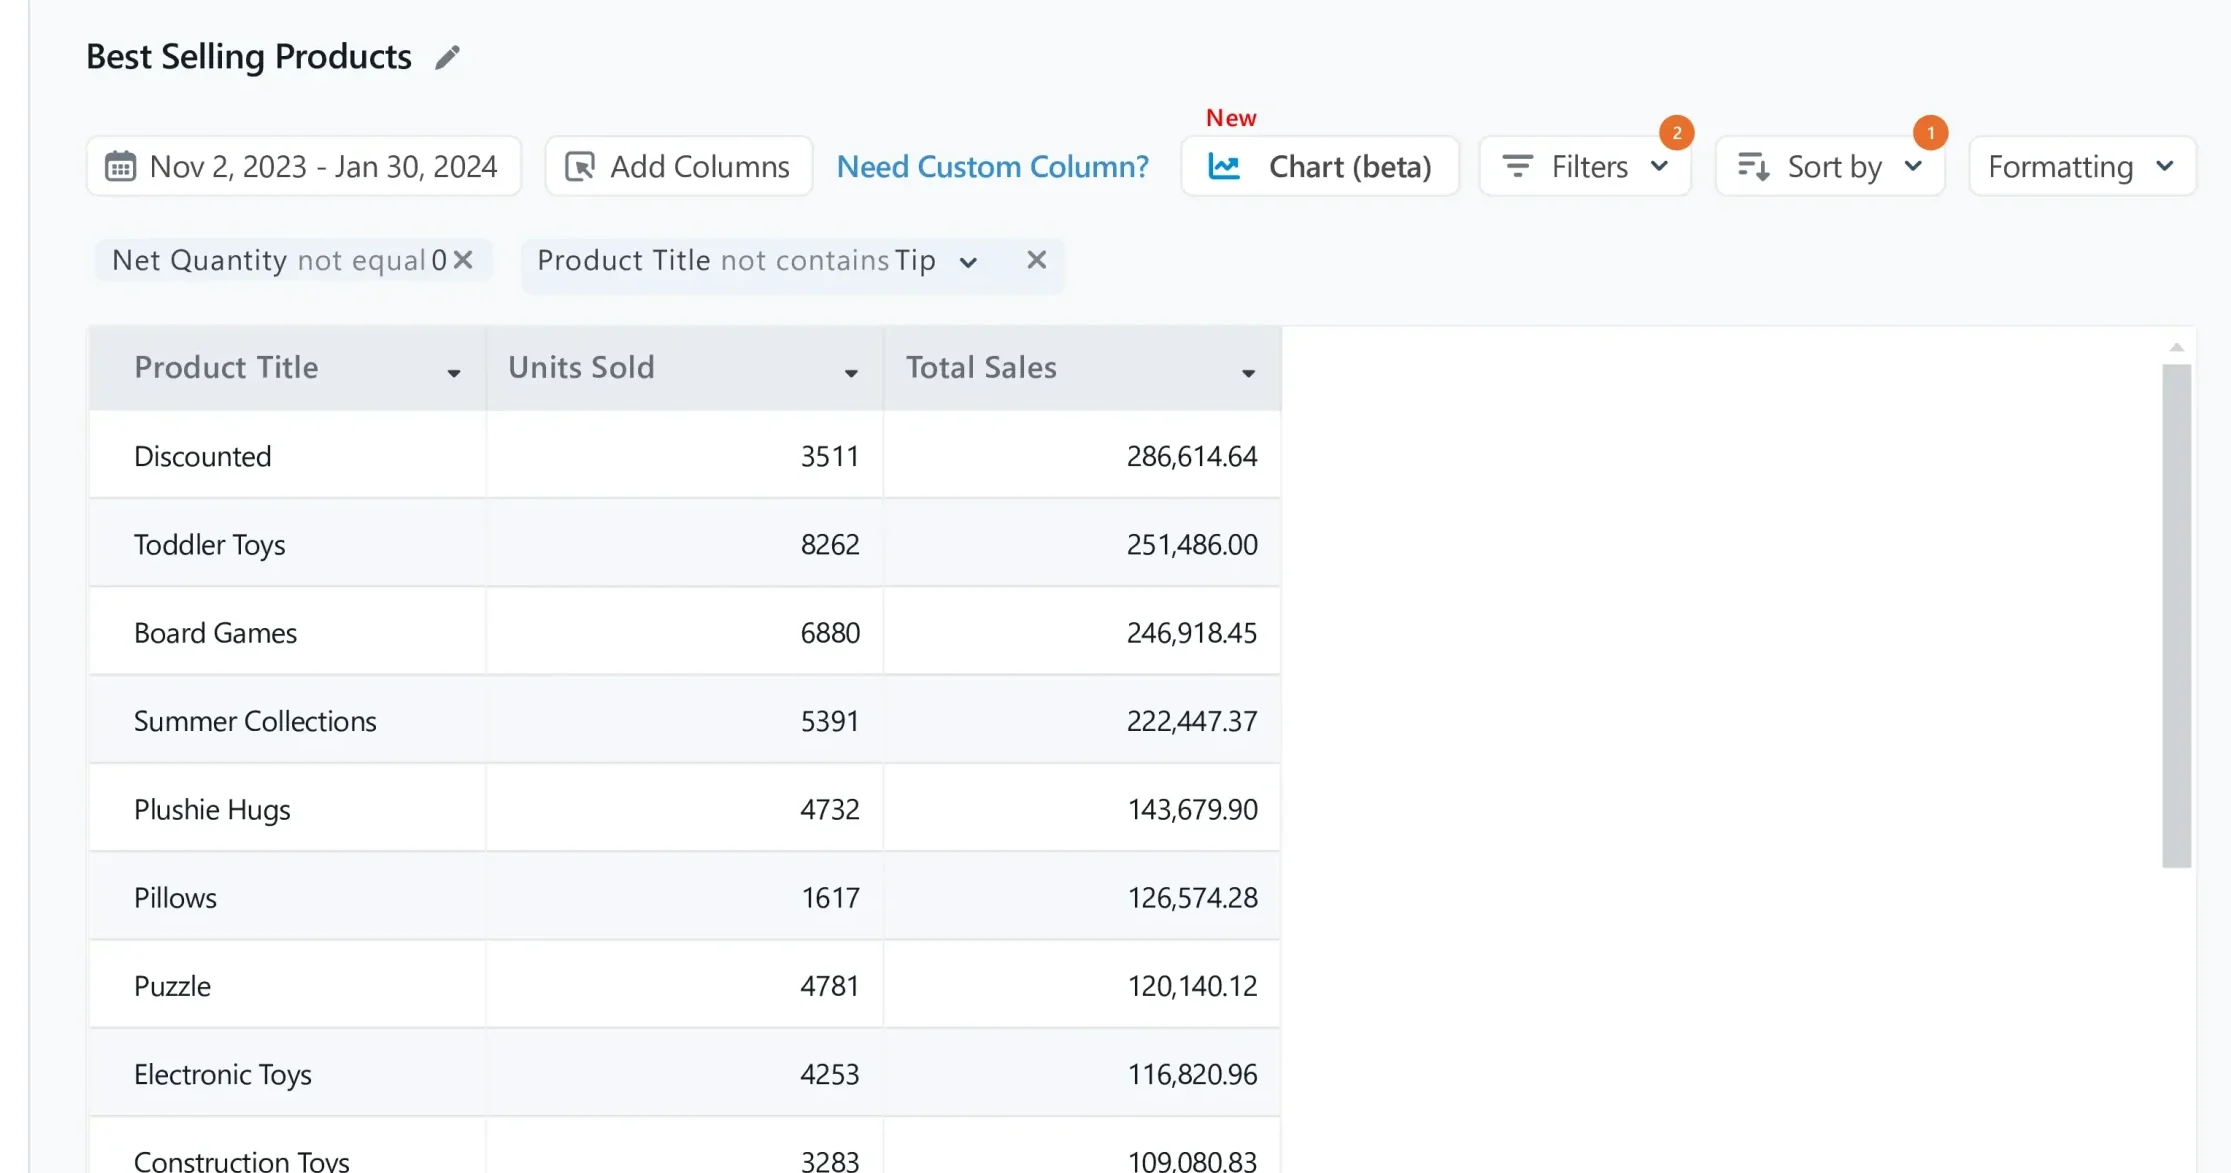Open Total Sales column header arrow
Screen dimensions: 2231x1173
click(1248, 372)
